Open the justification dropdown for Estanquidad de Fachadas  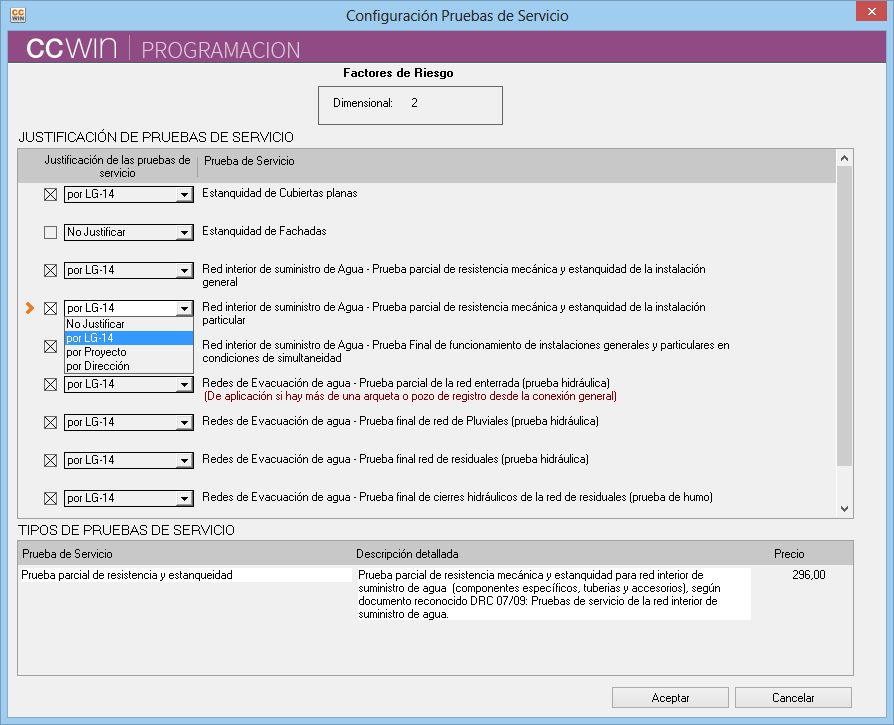(x=183, y=233)
